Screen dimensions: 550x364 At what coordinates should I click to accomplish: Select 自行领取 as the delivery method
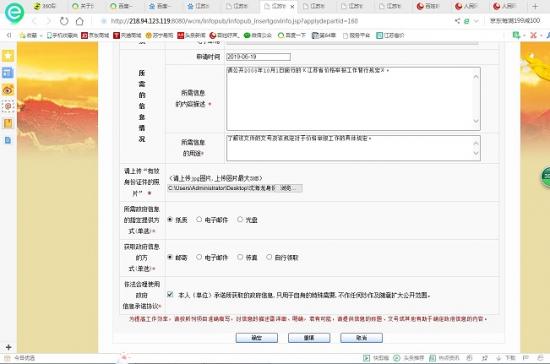pos(269,257)
